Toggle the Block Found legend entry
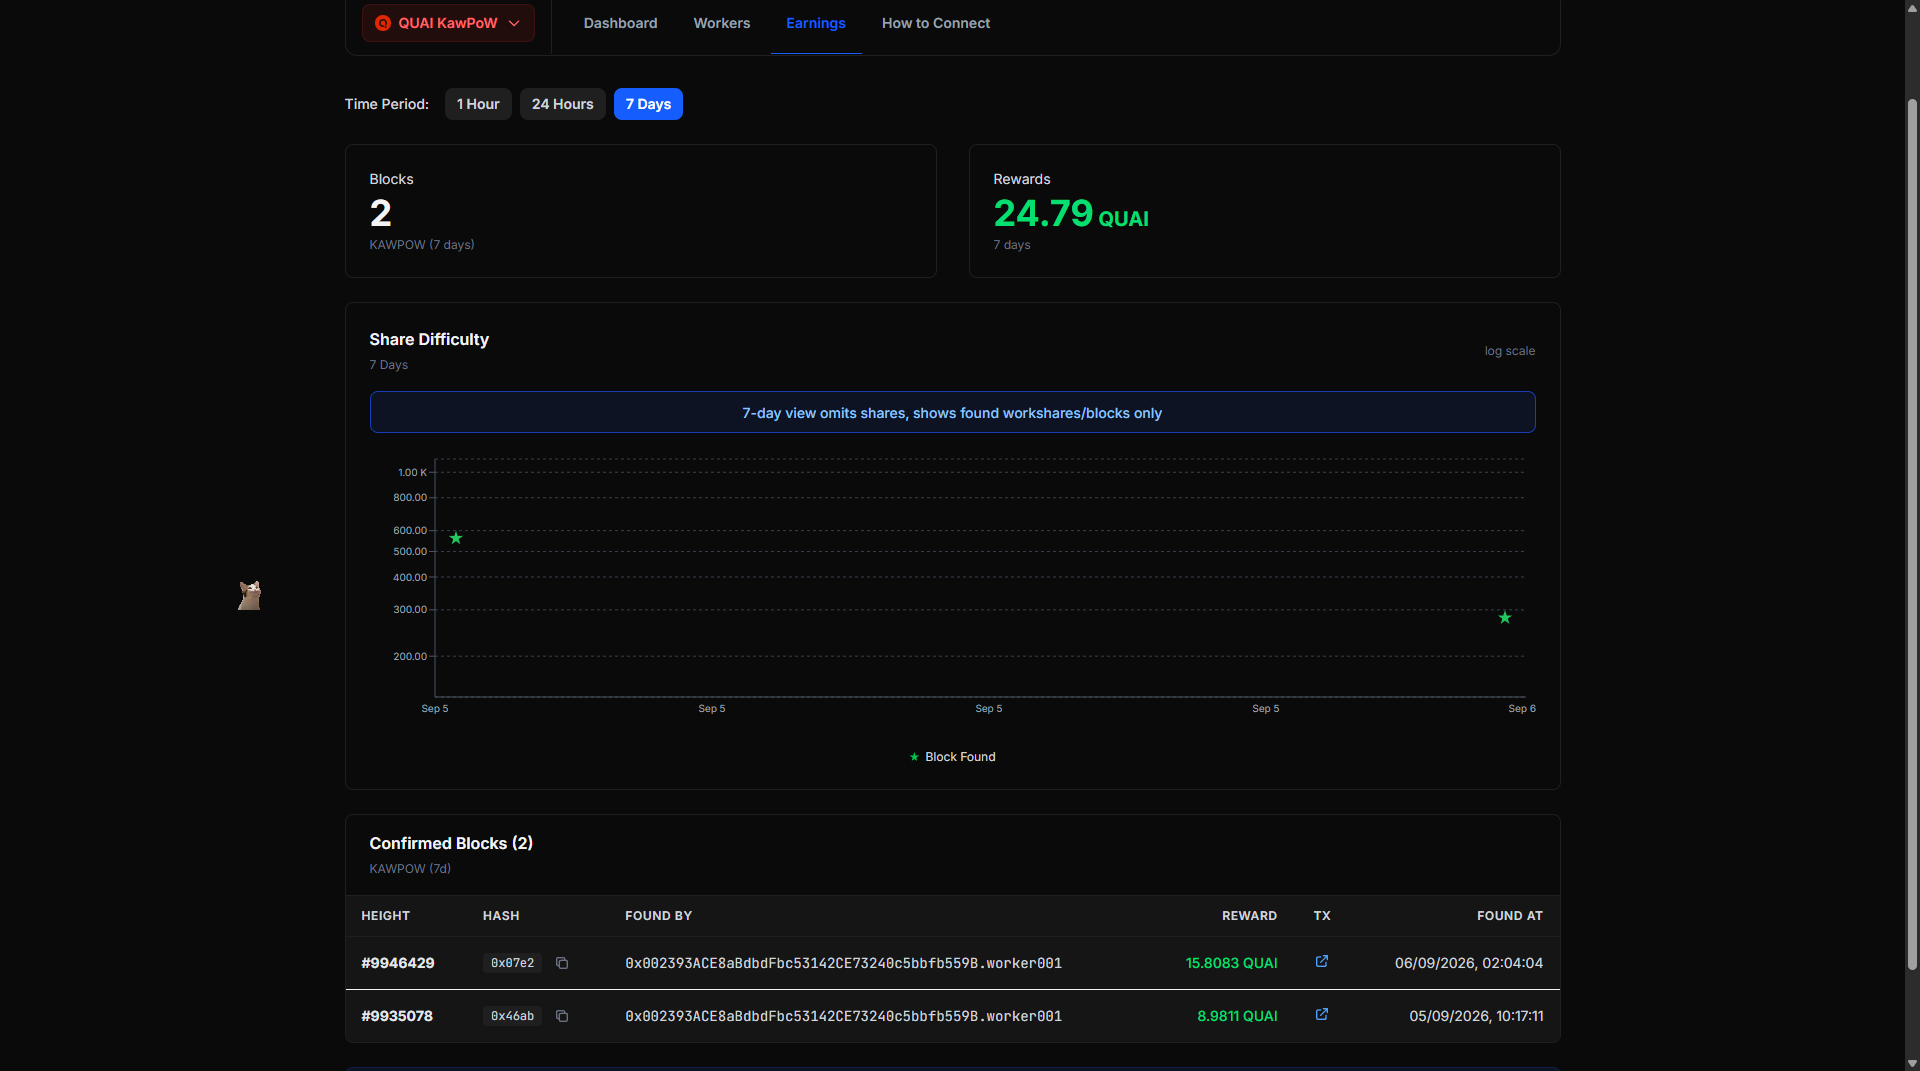1920x1071 pixels. point(952,757)
